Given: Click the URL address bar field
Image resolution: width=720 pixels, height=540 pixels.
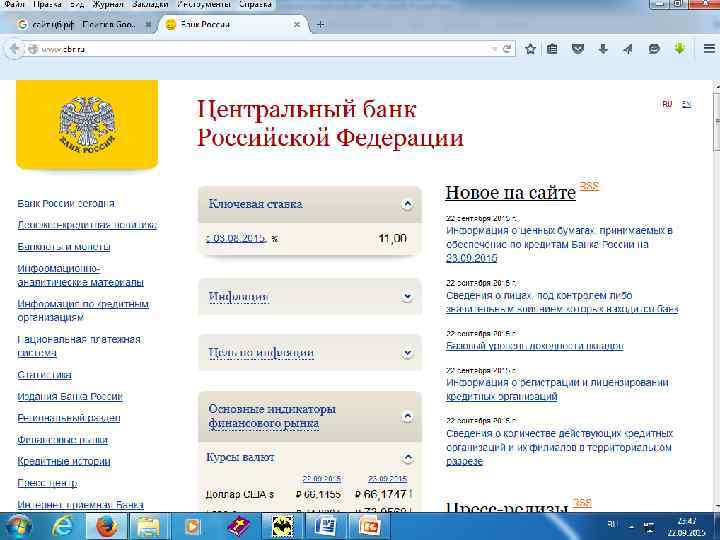Looking at the screenshot, I should 264,49.
